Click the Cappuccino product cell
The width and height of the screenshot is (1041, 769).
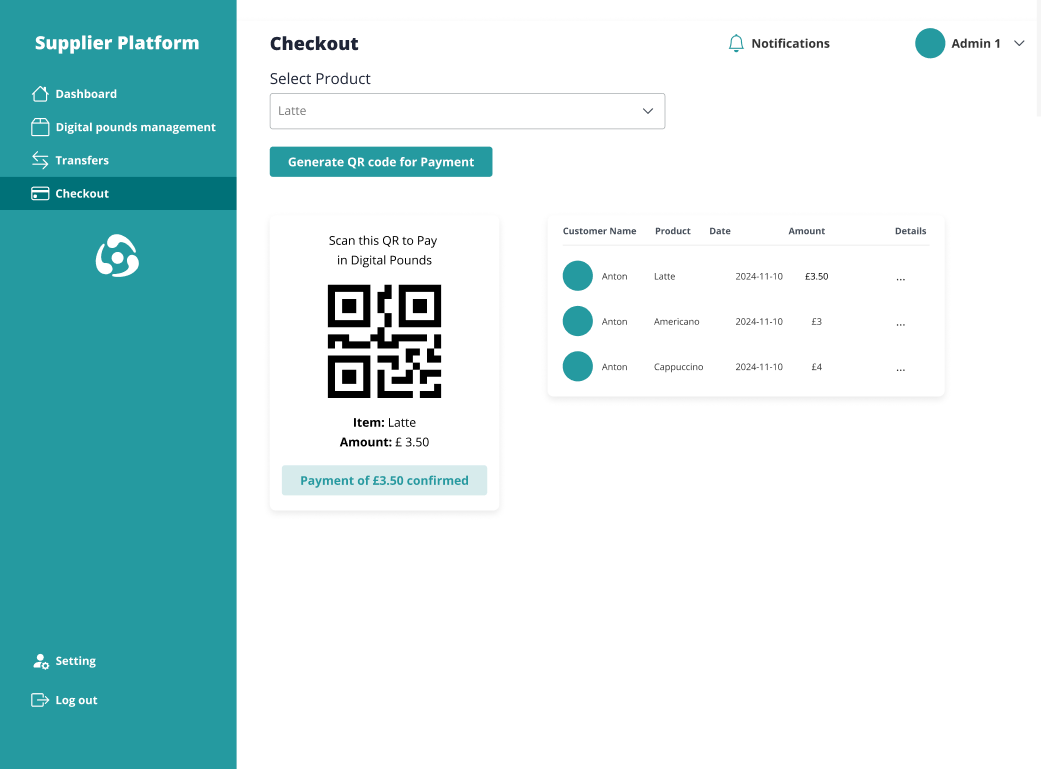tap(679, 367)
